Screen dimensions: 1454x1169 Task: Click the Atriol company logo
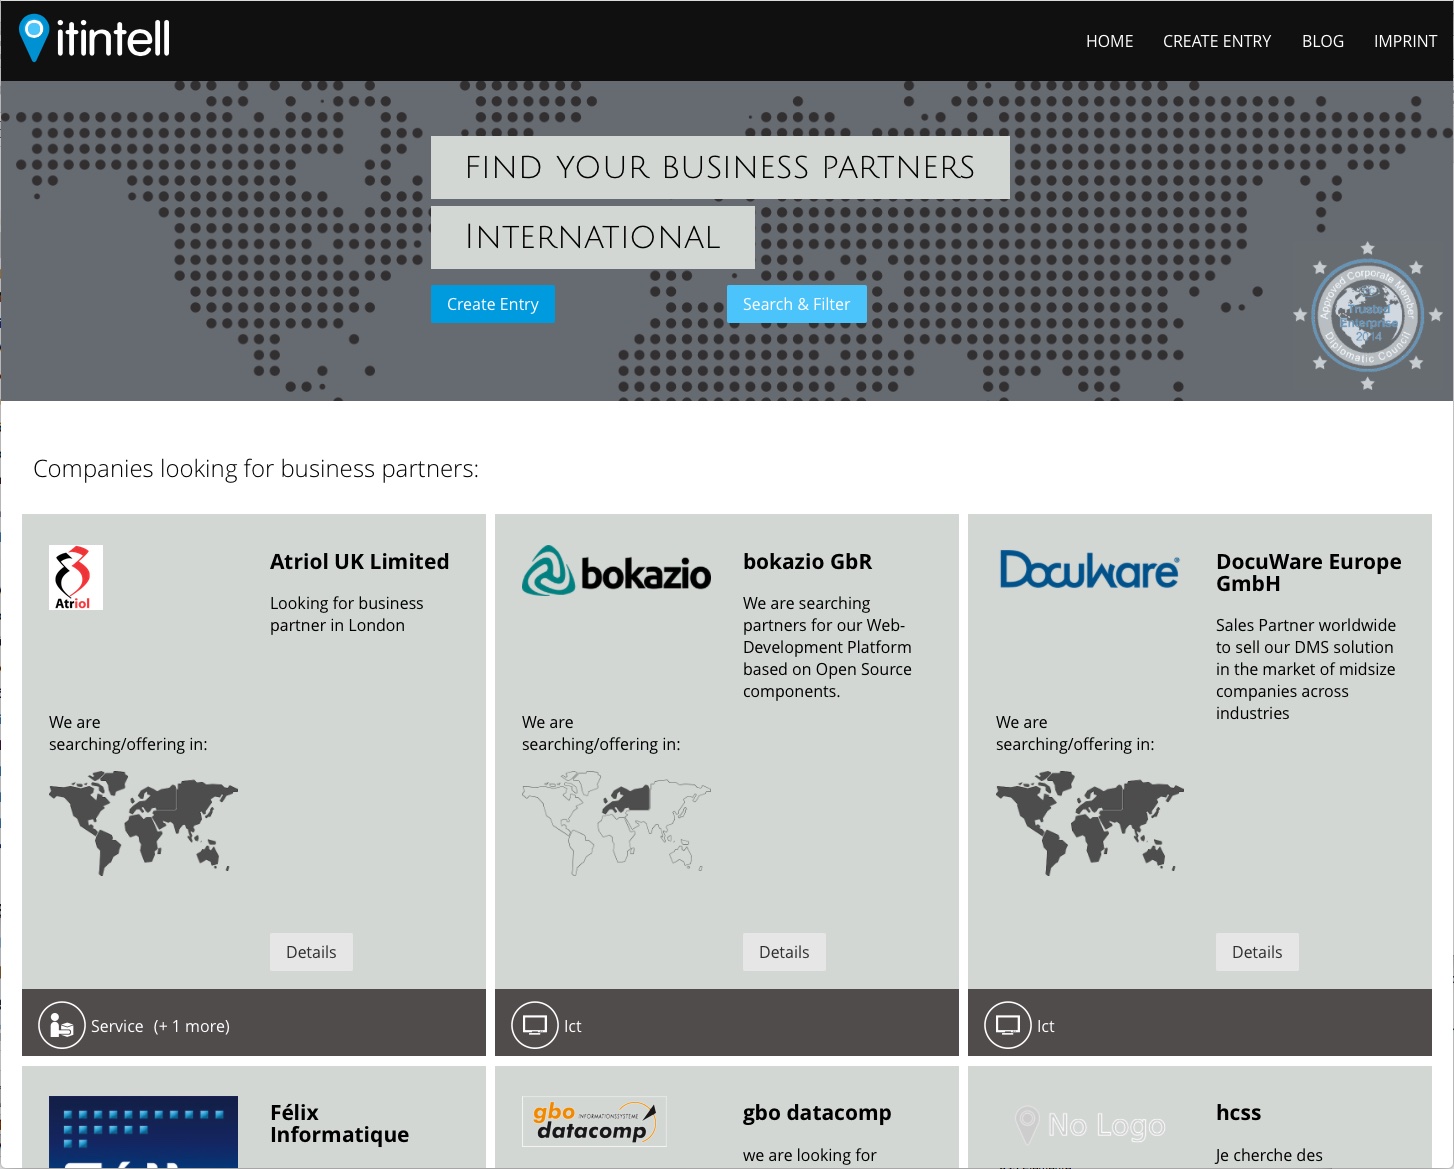[76, 577]
